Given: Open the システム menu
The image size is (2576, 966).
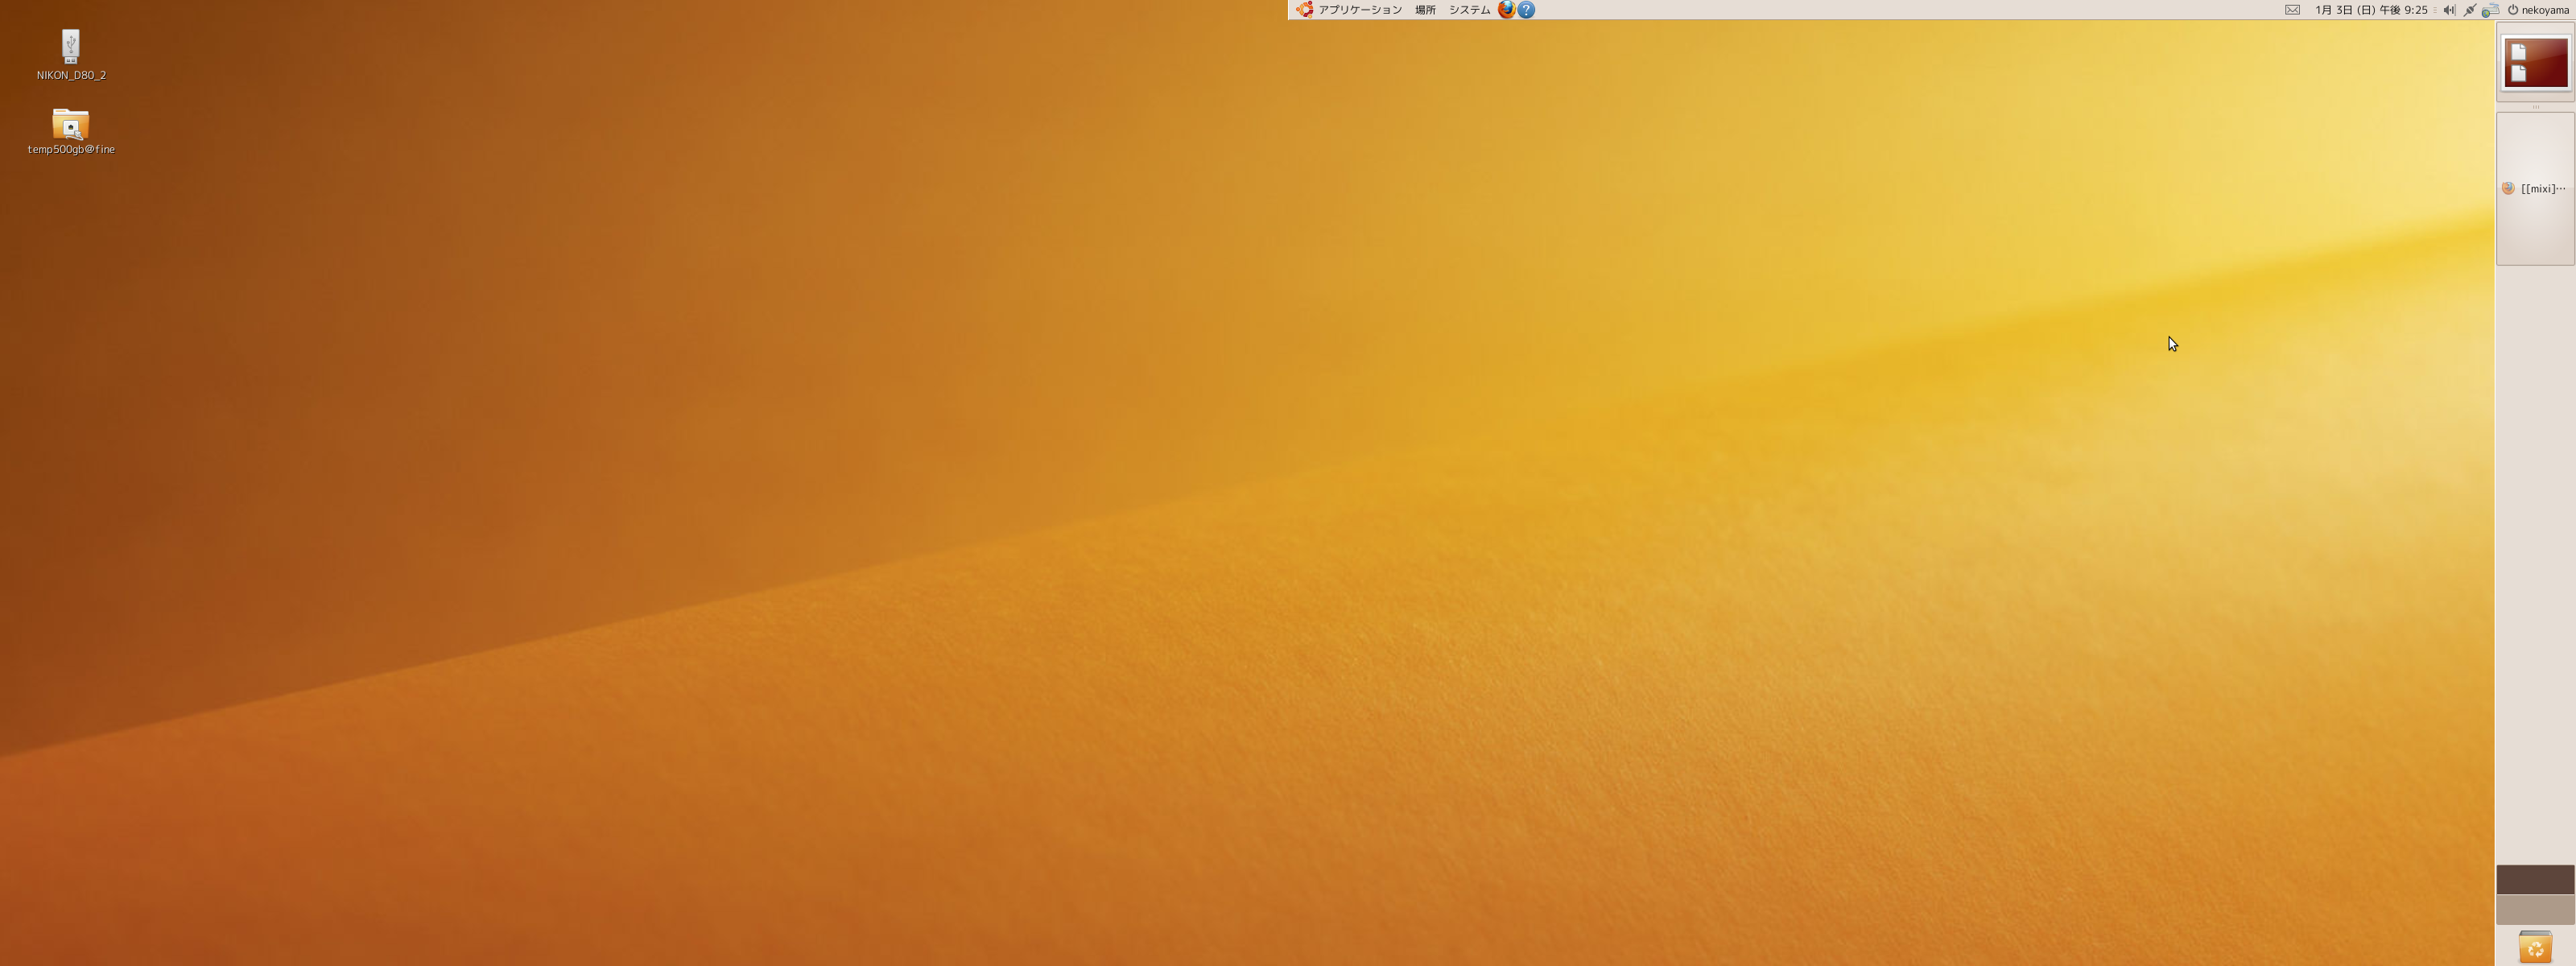Looking at the screenshot, I should pyautogui.click(x=1469, y=10).
